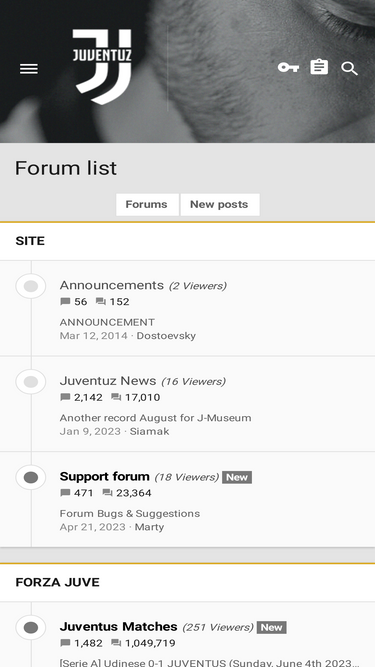Open search with magnifier icon
Image resolution: width=375 pixels, height=667 pixels.
tap(349, 68)
